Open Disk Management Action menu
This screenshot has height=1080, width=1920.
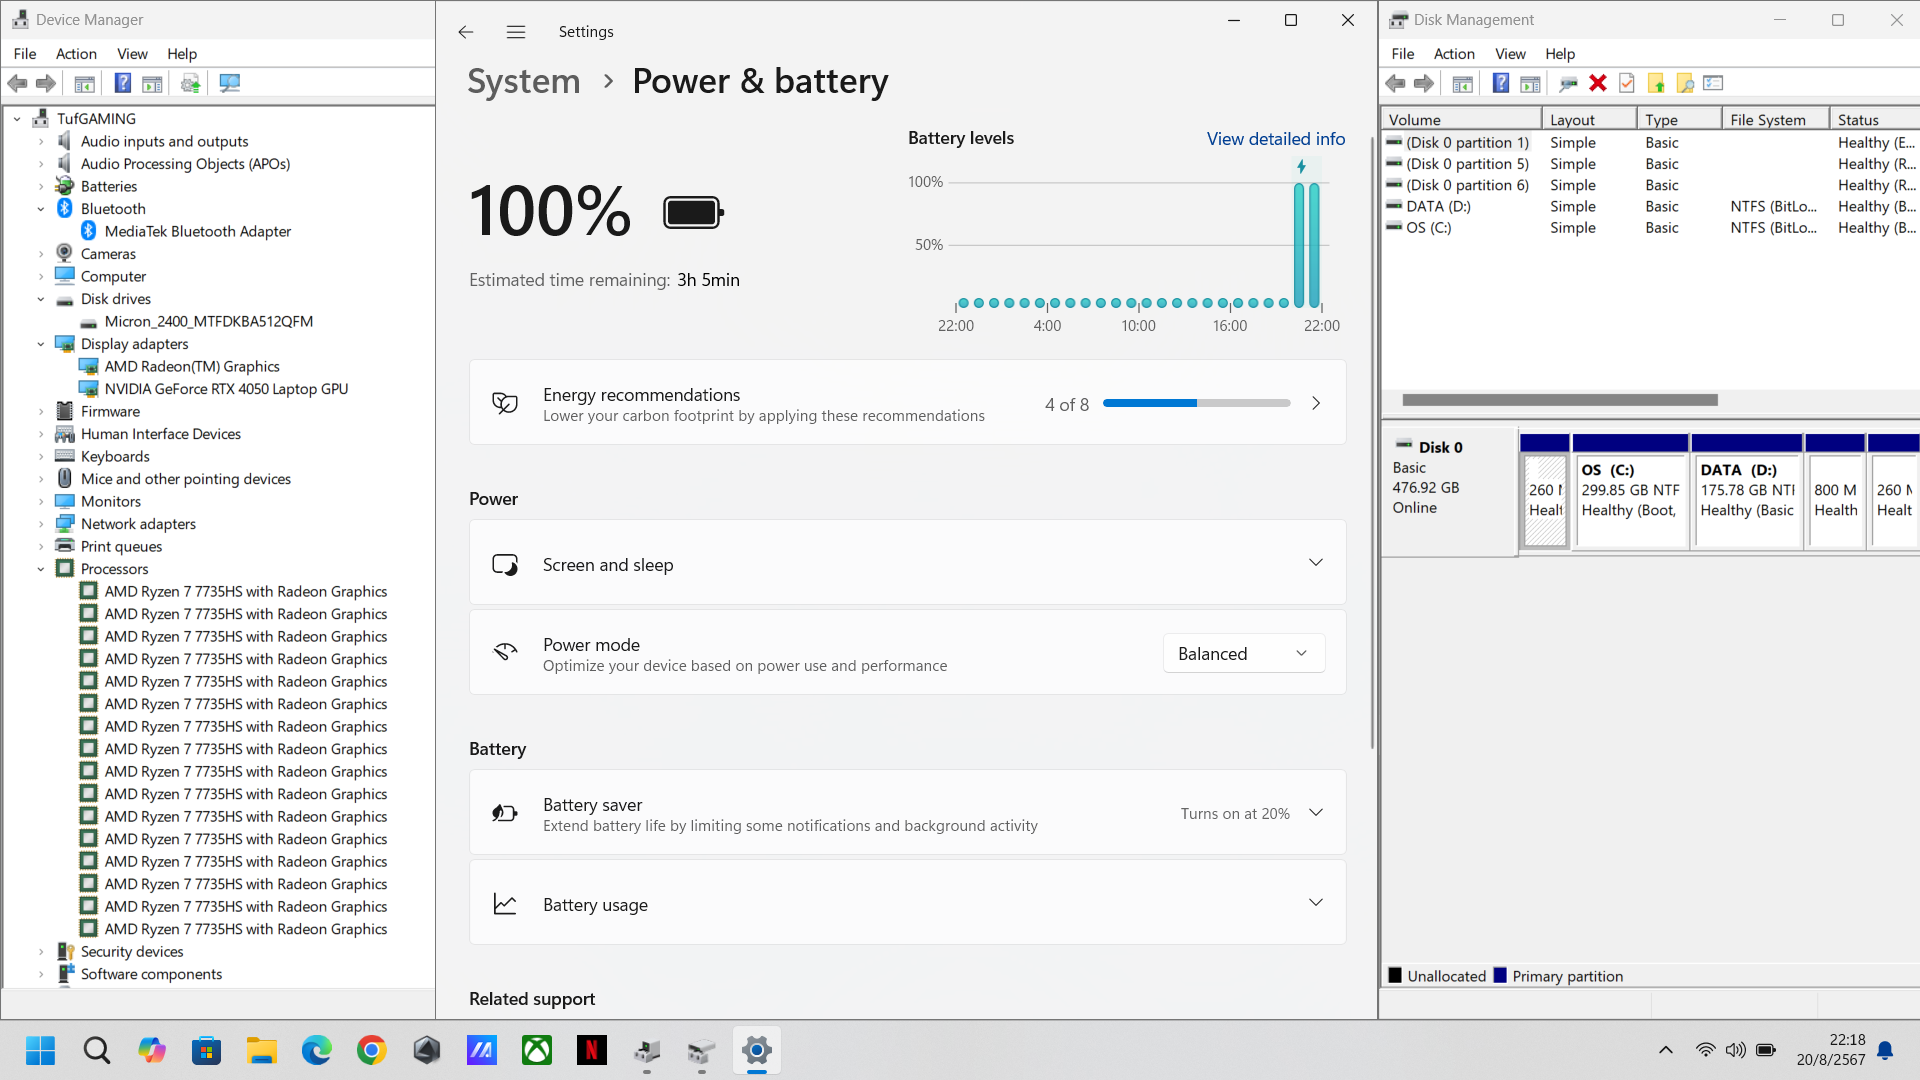pyautogui.click(x=1454, y=54)
